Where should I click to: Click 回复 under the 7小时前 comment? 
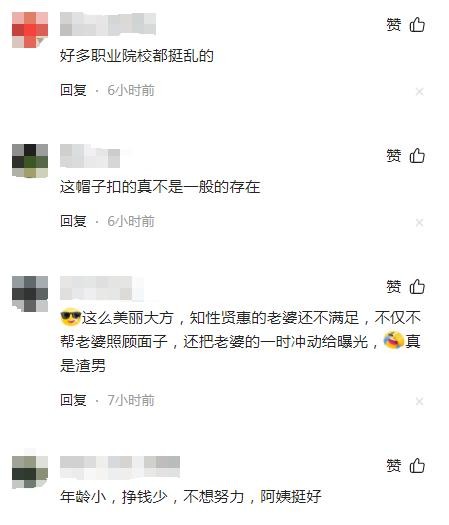click(73, 400)
